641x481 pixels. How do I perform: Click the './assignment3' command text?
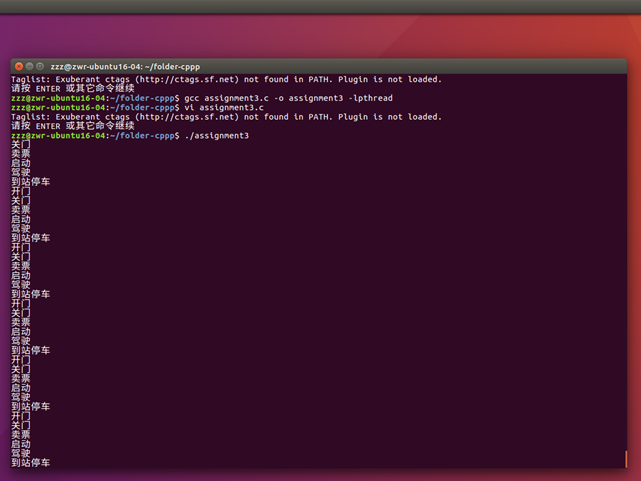point(217,136)
